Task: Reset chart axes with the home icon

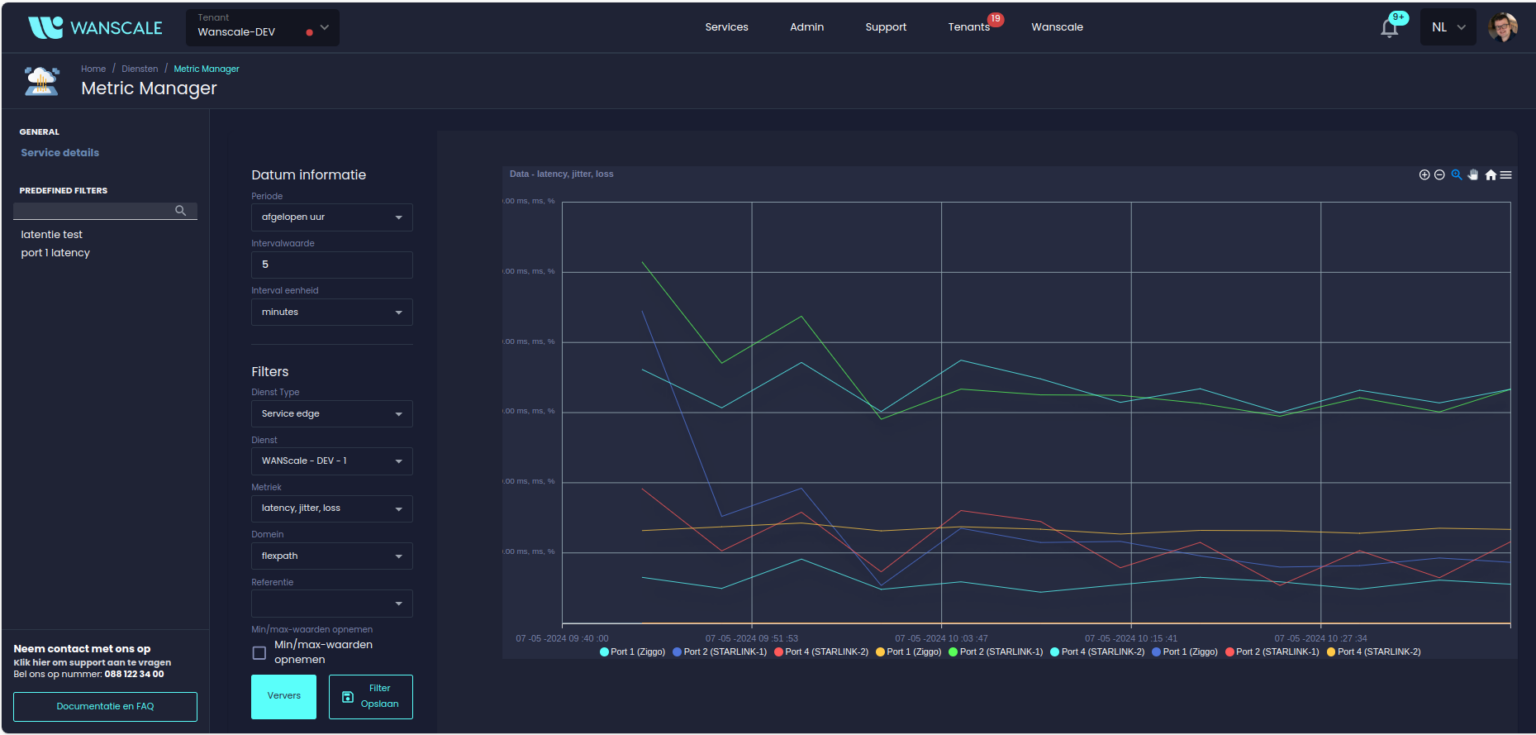Action: pyautogui.click(x=1490, y=174)
